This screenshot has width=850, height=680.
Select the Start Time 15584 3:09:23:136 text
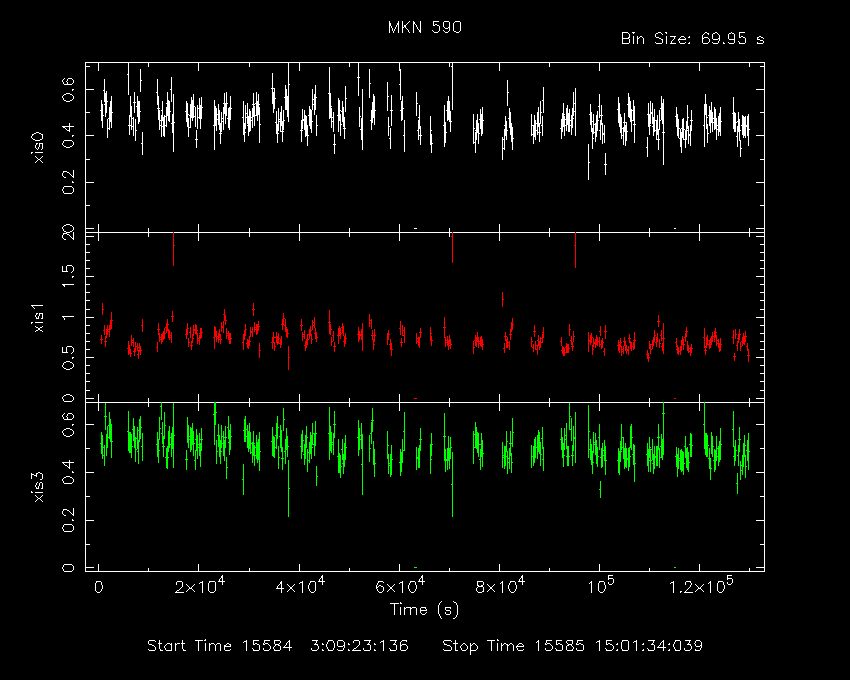278,646
